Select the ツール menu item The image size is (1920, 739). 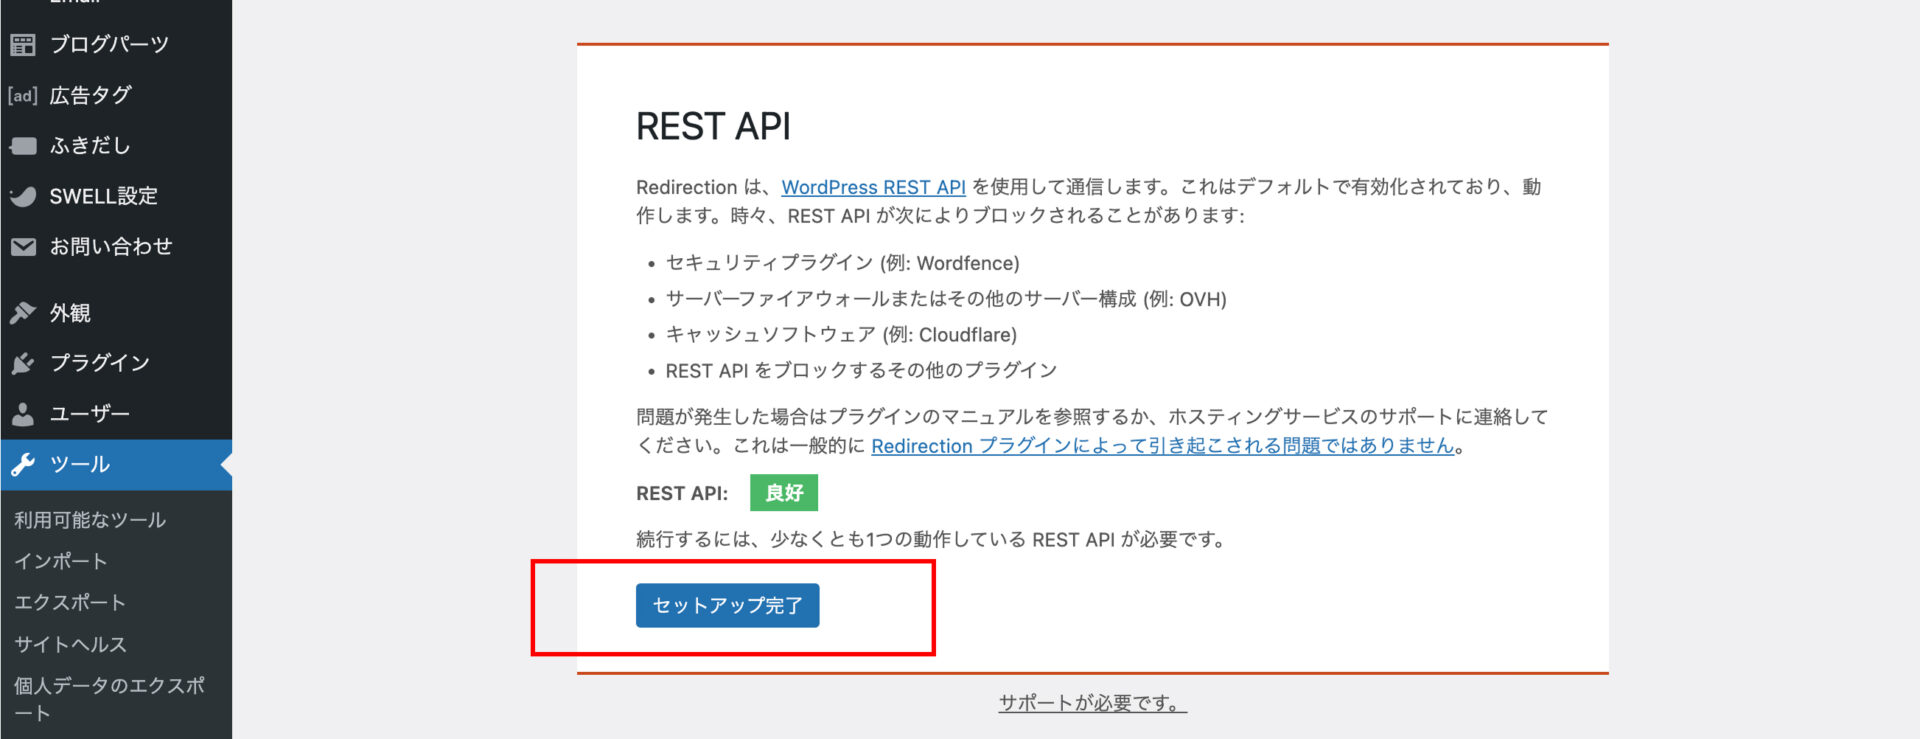click(116, 464)
